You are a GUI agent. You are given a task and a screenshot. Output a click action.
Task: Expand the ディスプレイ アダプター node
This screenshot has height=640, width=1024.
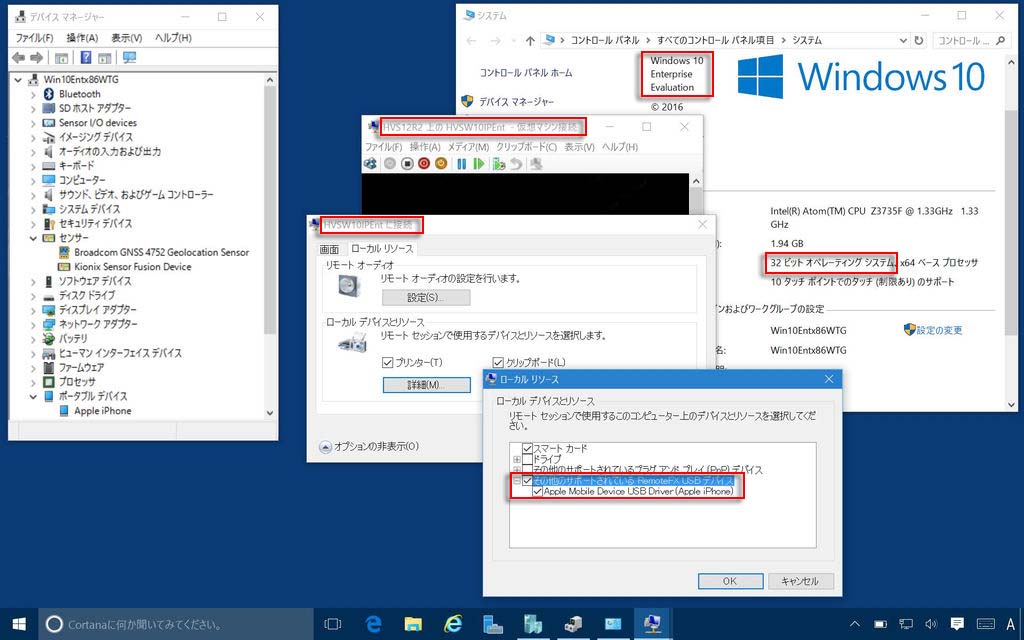tap(33, 310)
